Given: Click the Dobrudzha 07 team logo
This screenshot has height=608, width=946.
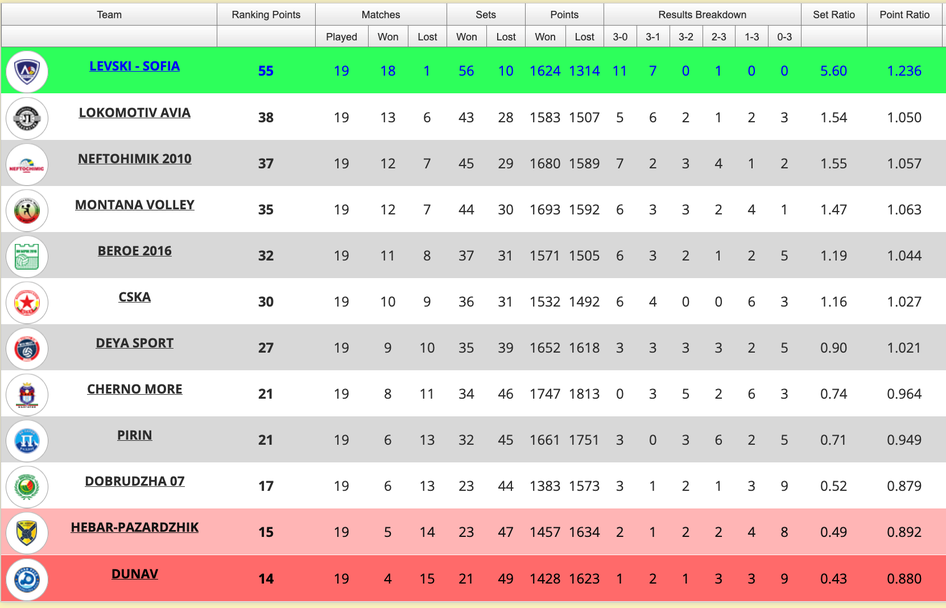Looking at the screenshot, I should click(x=27, y=487).
